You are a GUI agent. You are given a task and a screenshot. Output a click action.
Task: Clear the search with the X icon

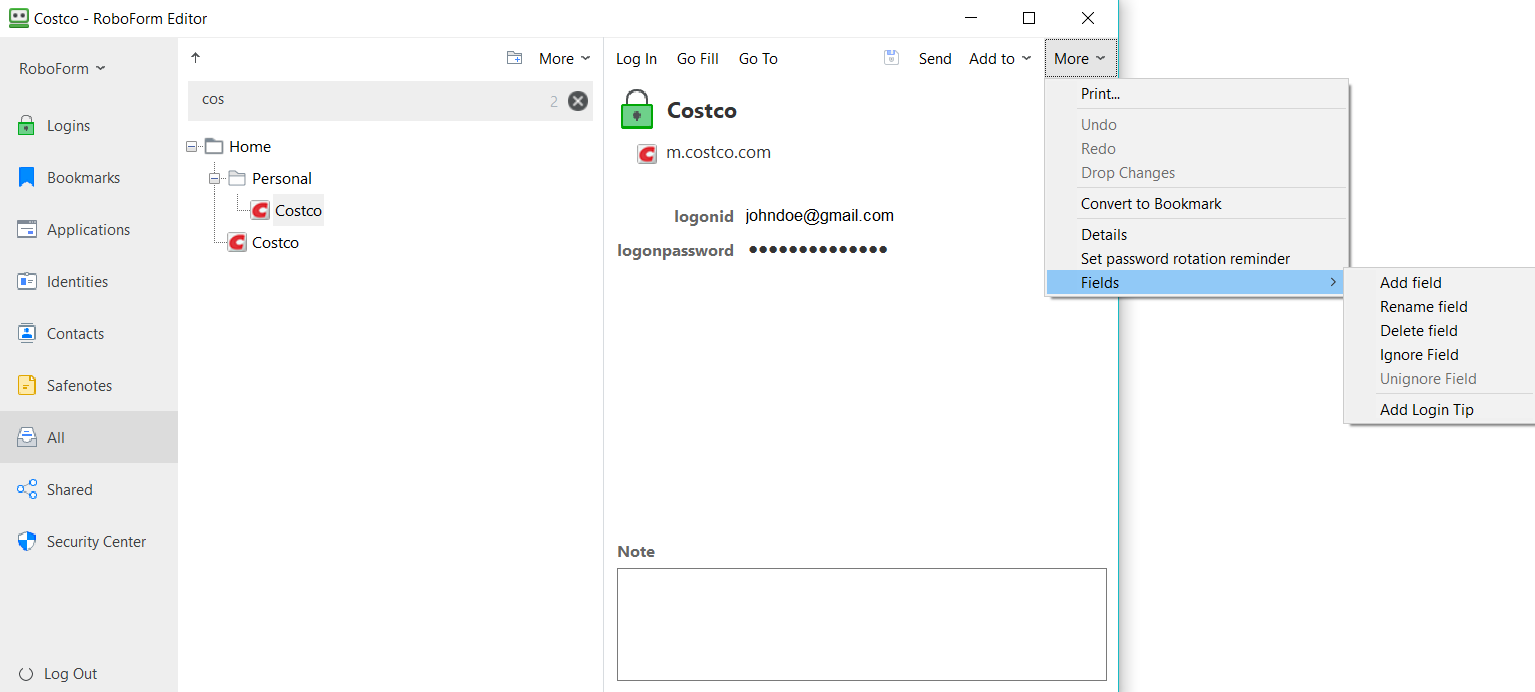coord(578,101)
